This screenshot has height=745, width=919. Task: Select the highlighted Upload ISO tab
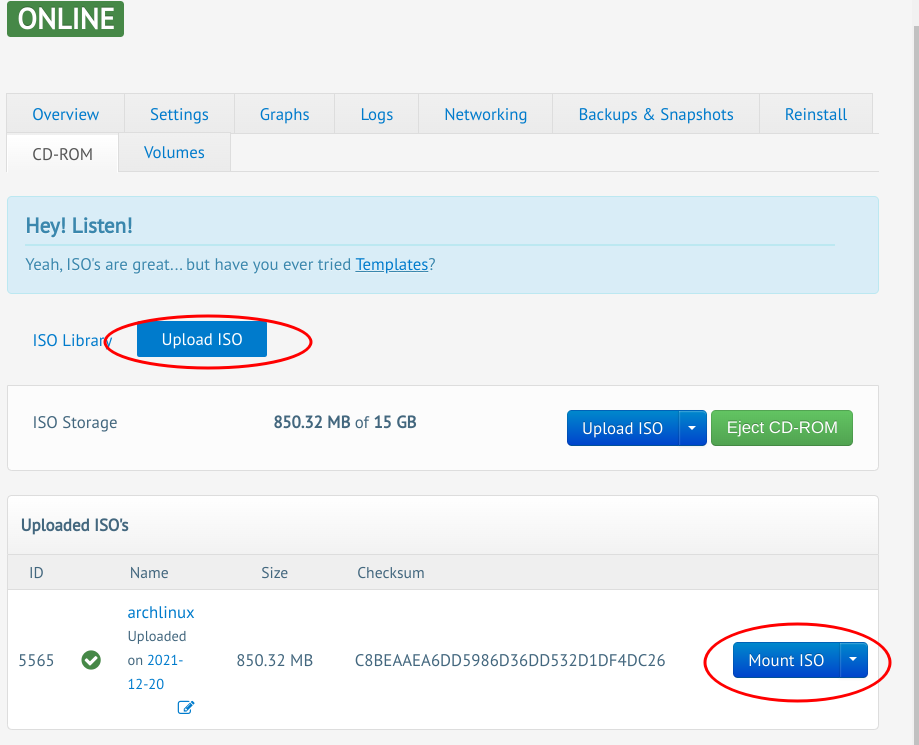click(202, 340)
